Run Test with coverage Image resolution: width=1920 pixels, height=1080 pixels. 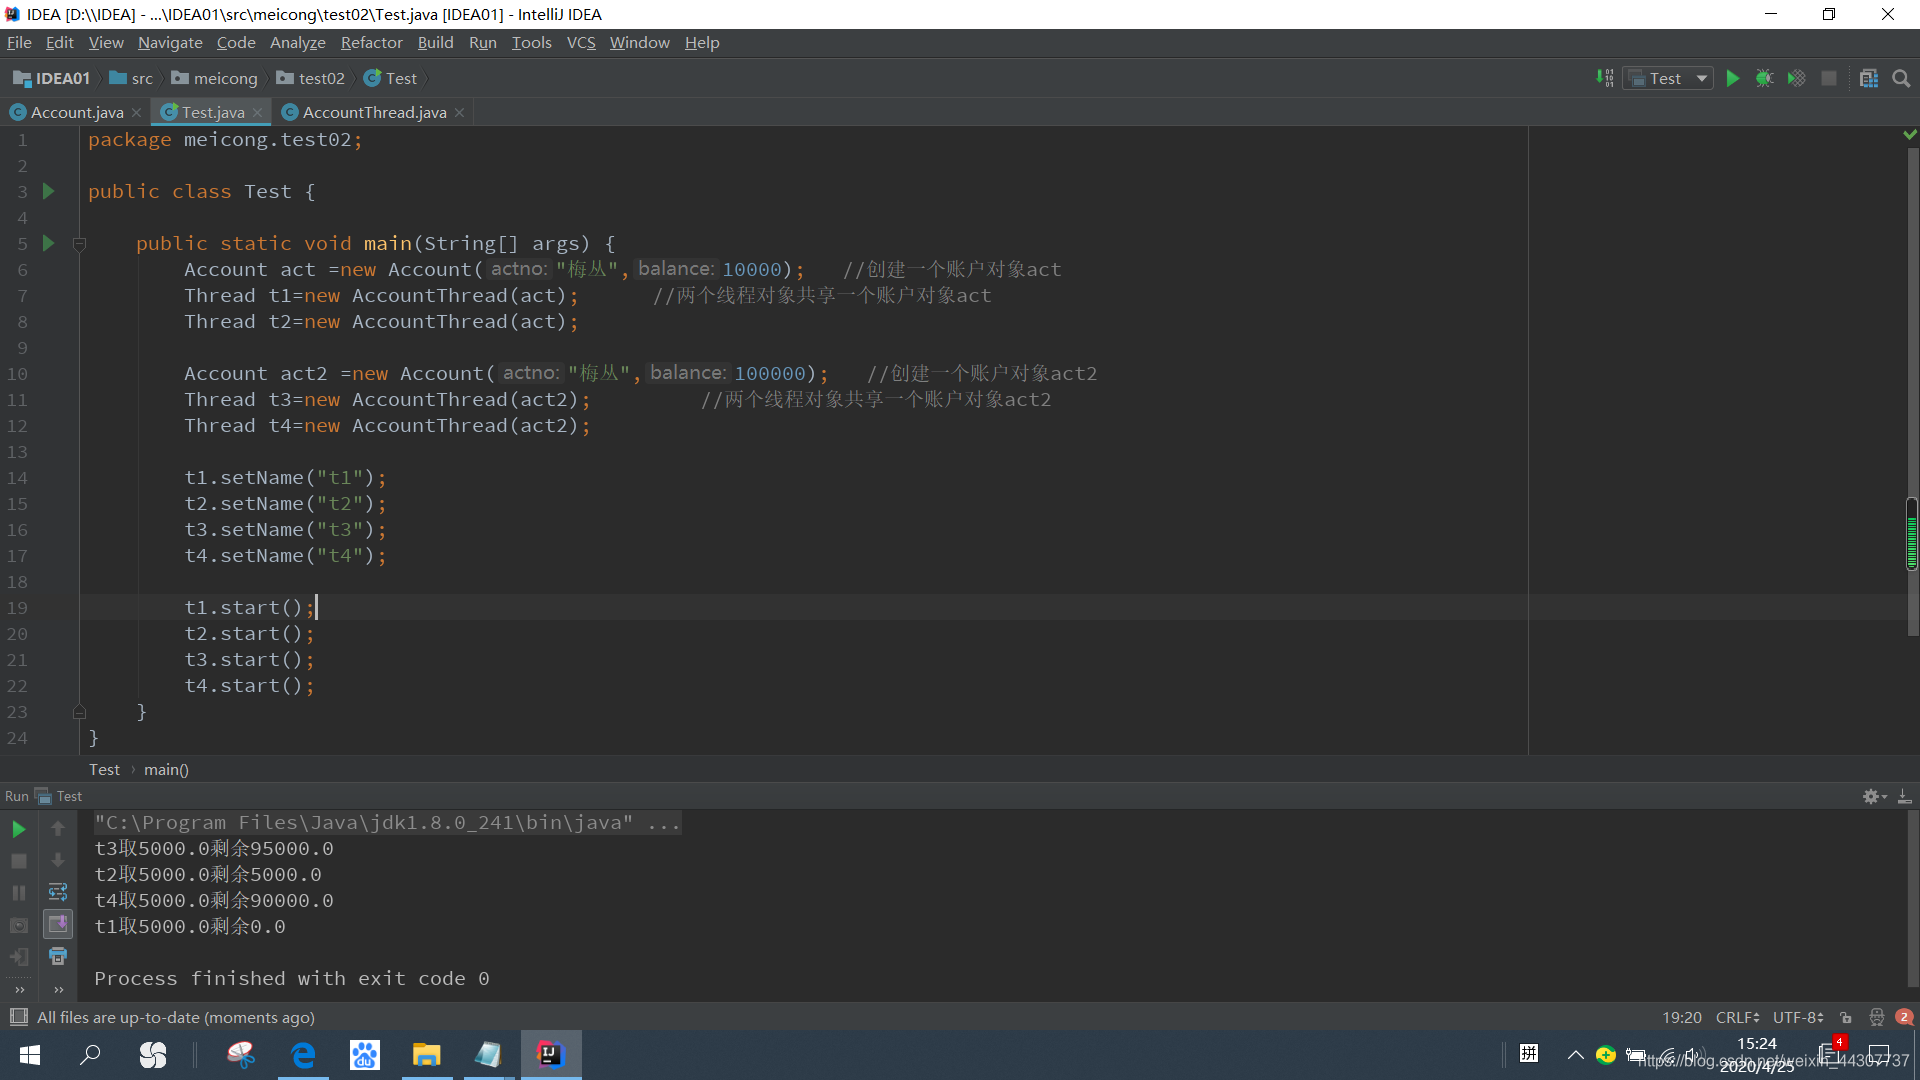pyautogui.click(x=1797, y=78)
